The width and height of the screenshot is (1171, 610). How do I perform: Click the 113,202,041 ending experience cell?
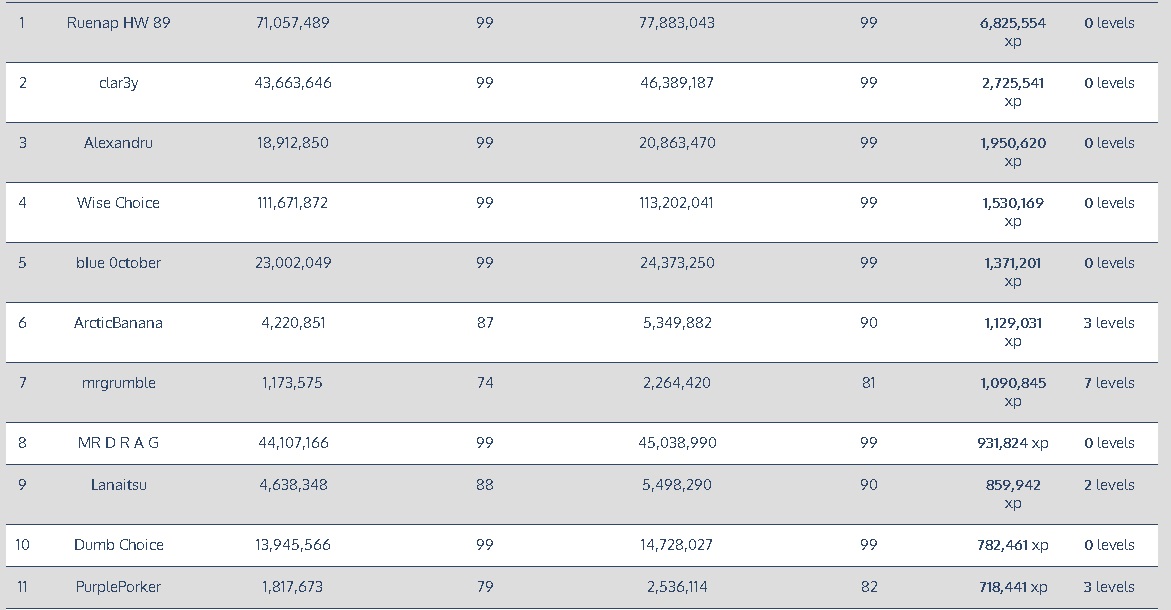point(677,203)
